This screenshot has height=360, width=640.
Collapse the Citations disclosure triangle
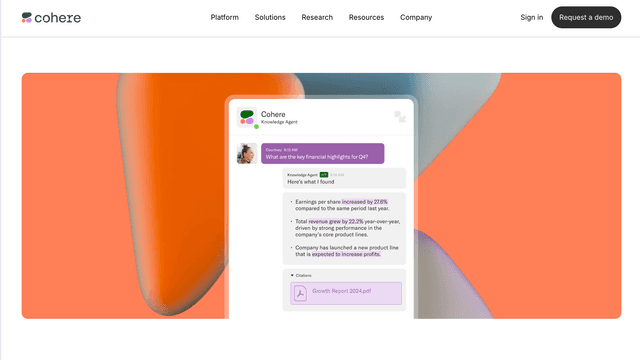click(292, 276)
